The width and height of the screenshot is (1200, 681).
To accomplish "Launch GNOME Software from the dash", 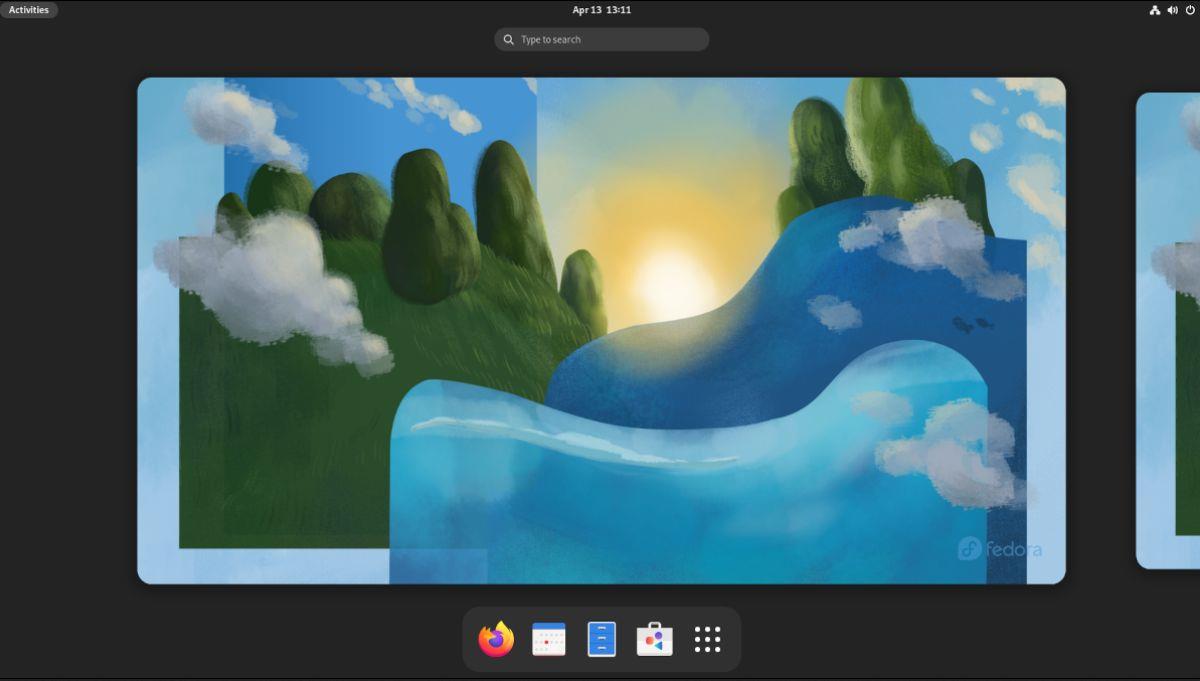I will (x=653, y=637).
